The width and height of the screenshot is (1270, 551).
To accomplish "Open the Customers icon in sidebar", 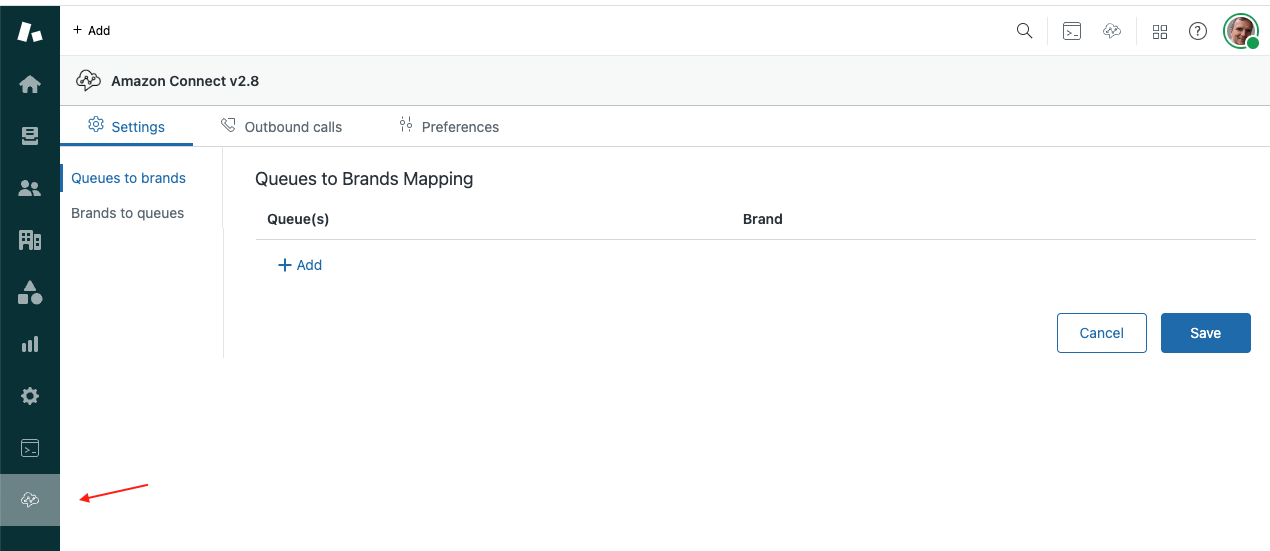I will click(x=30, y=188).
